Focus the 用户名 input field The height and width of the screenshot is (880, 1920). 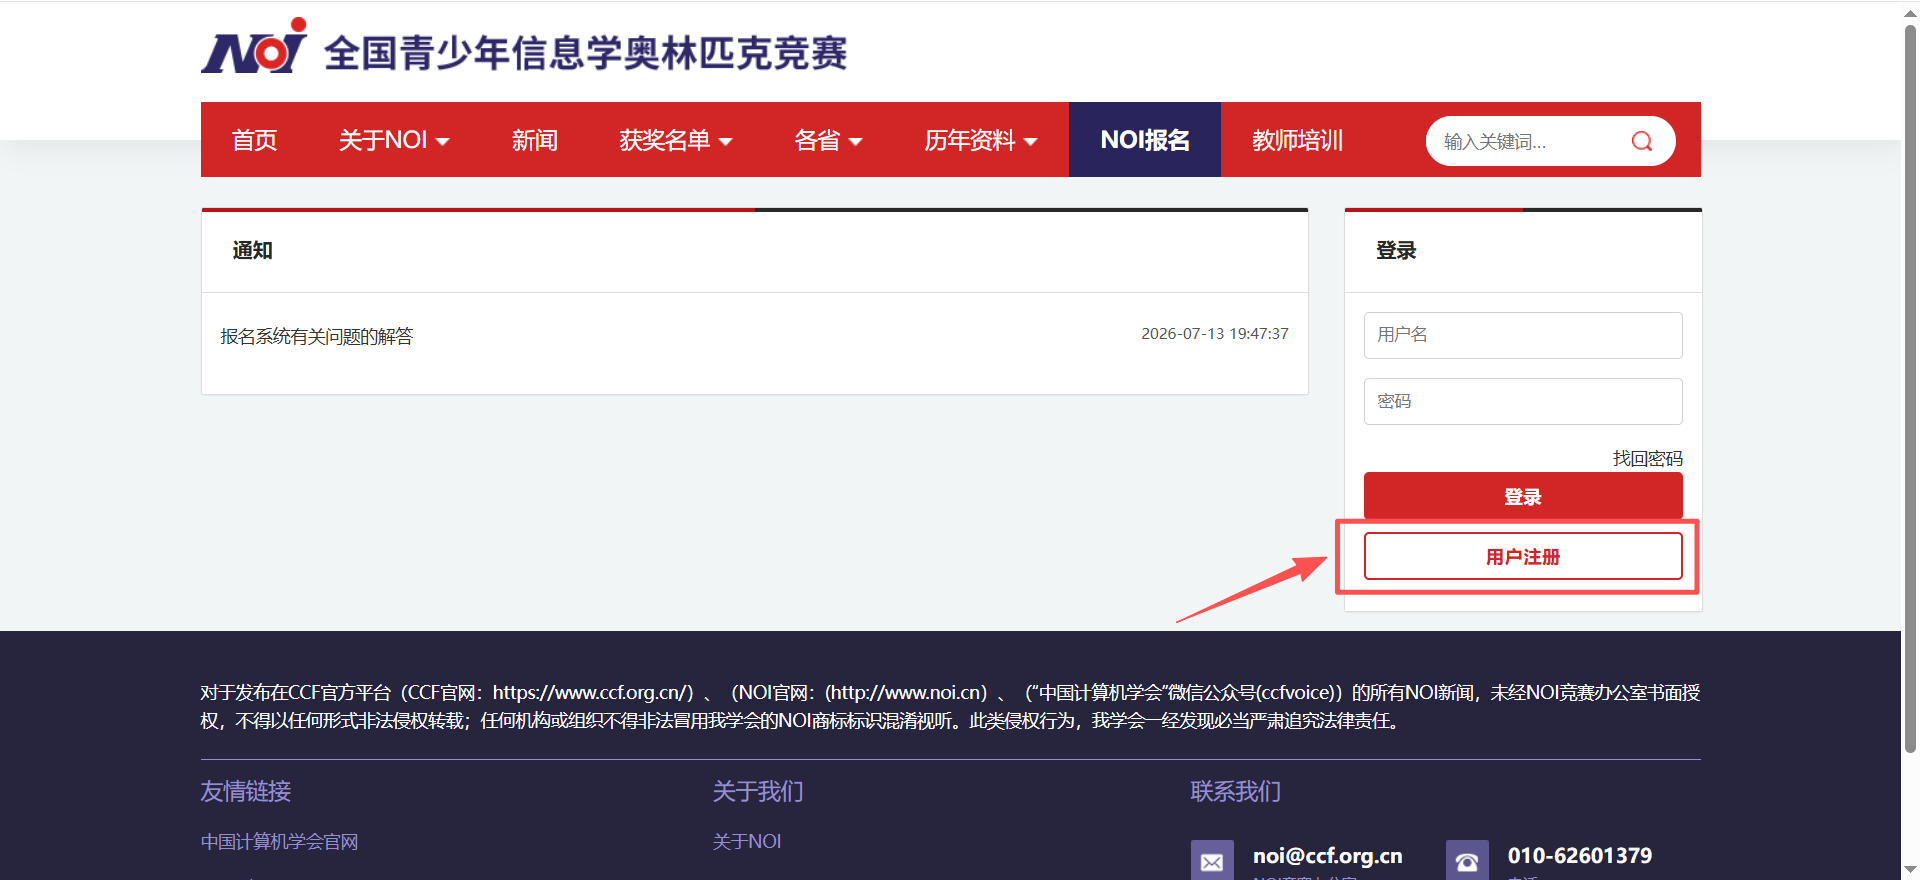coord(1523,335)
